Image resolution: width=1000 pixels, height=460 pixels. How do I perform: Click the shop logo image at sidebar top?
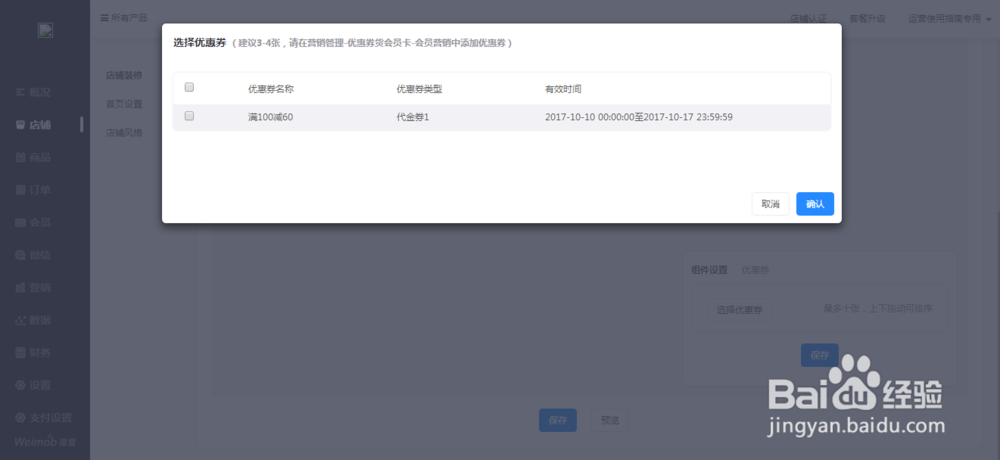[x=45, y=30]
